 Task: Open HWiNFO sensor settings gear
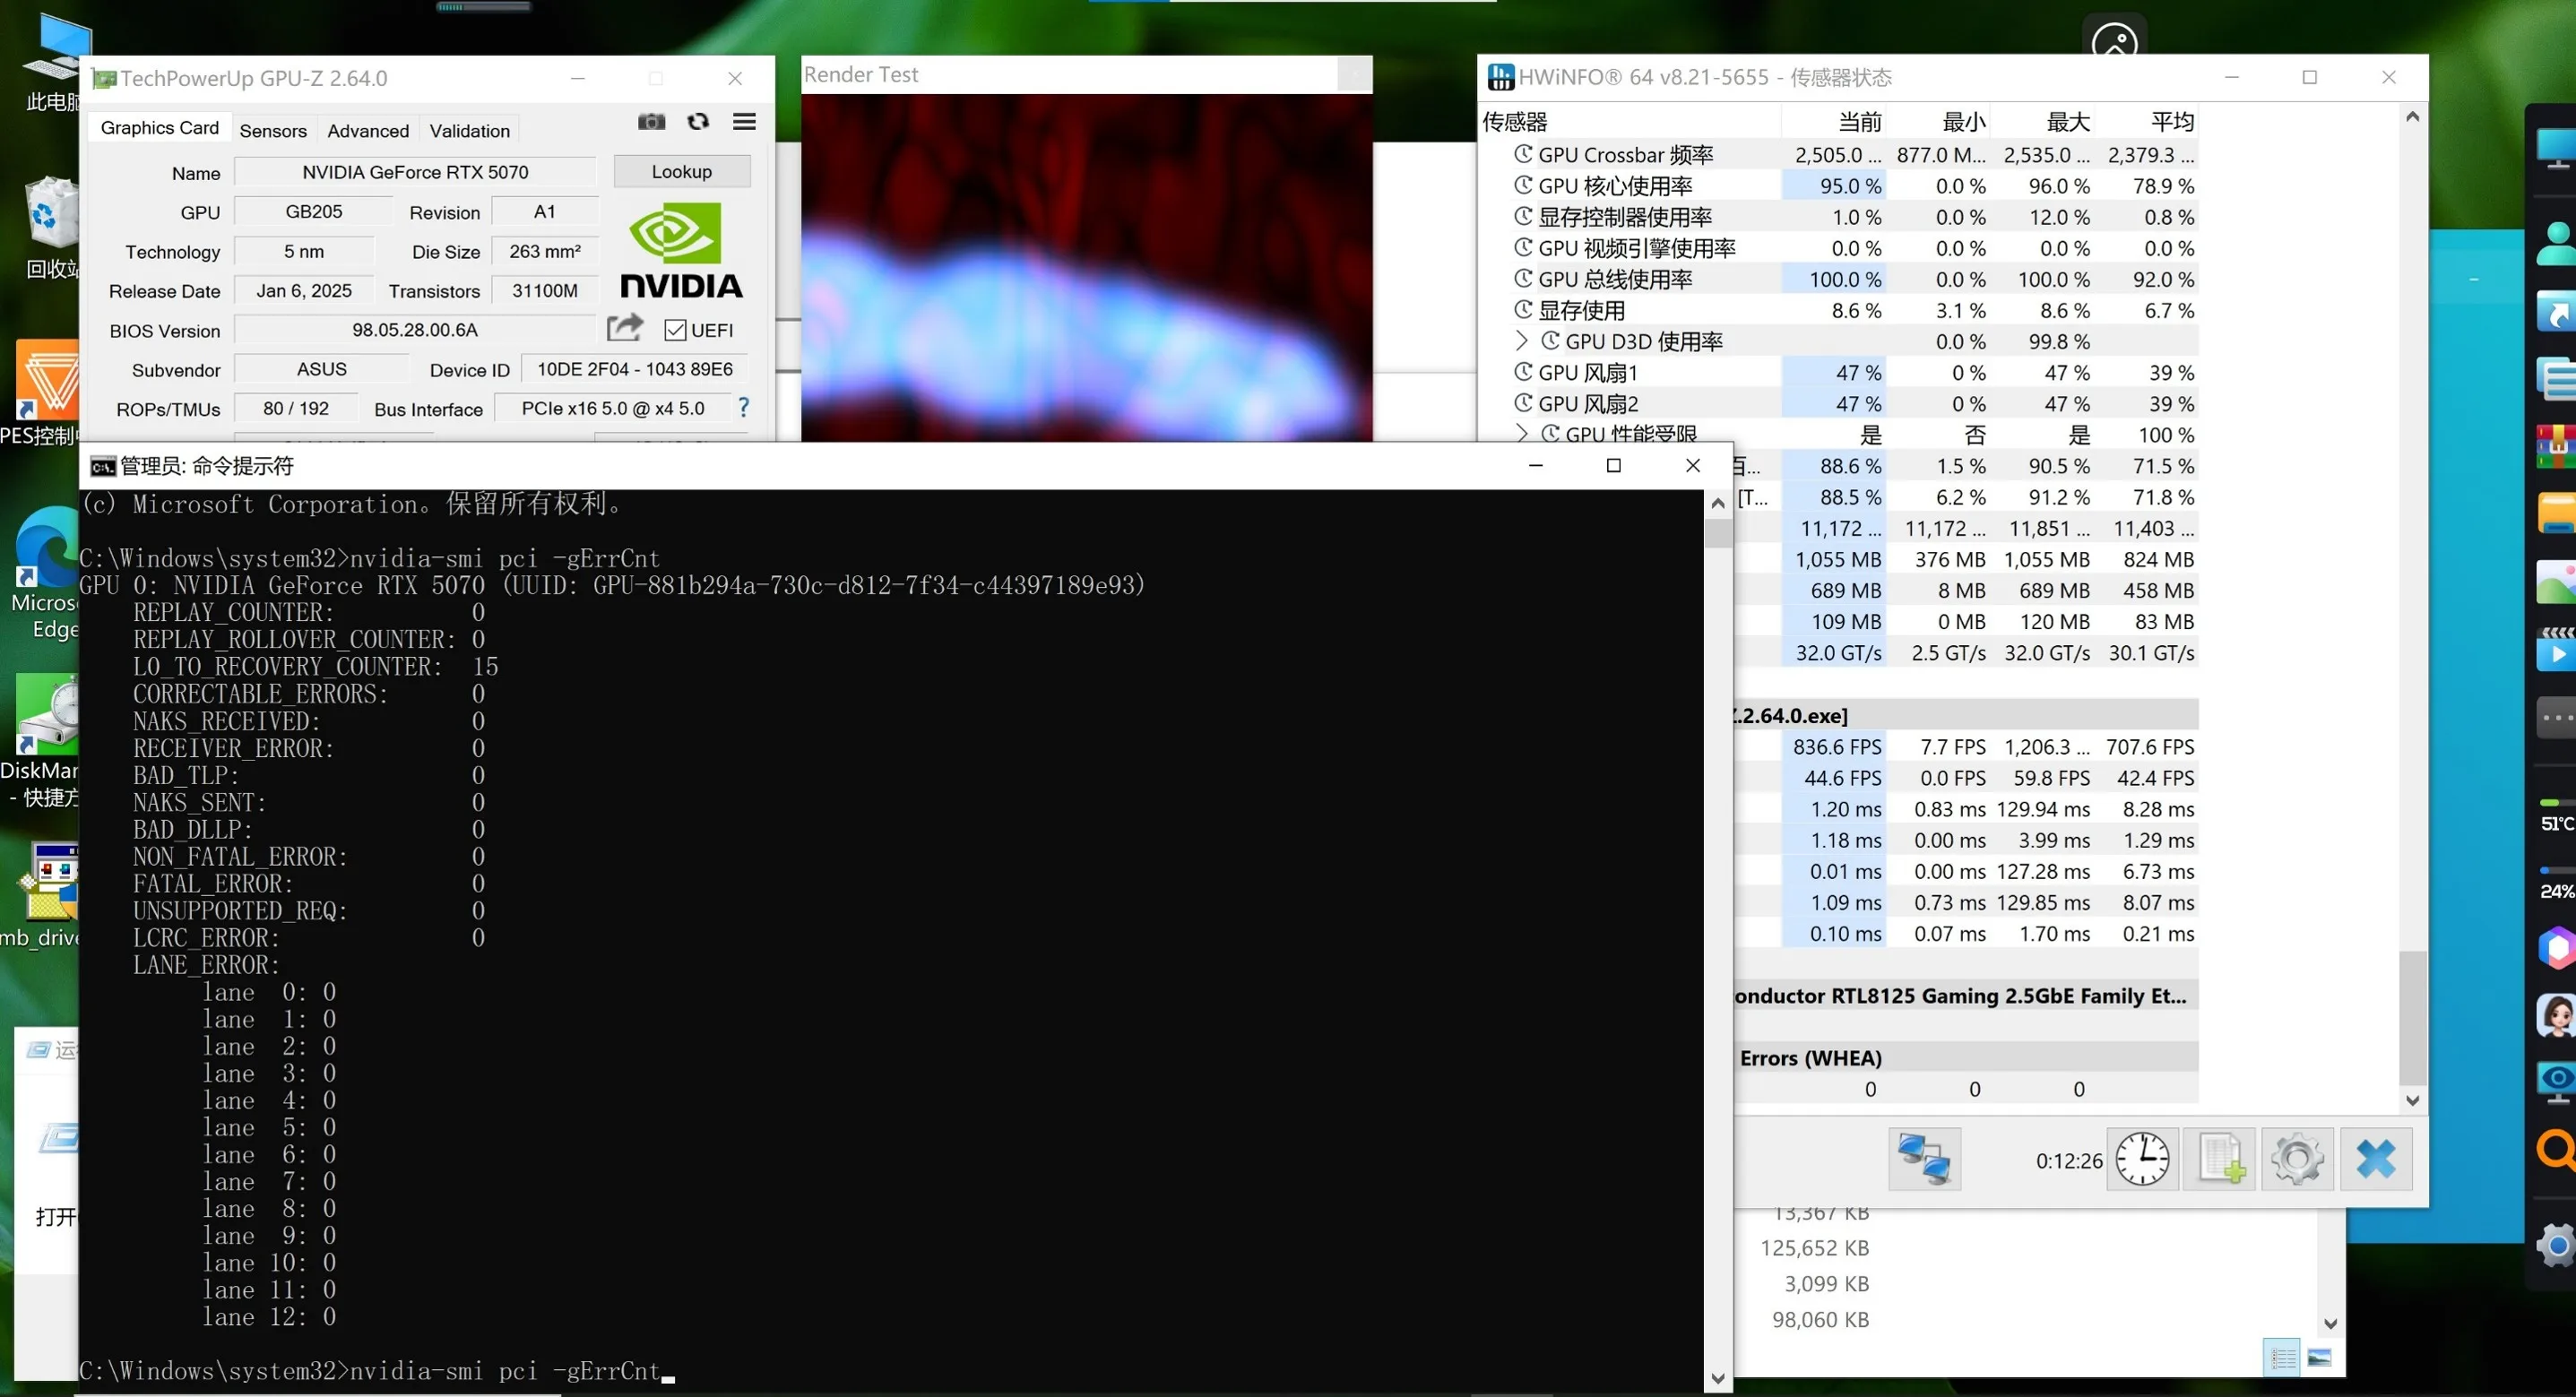[x=2297, y=1160]
